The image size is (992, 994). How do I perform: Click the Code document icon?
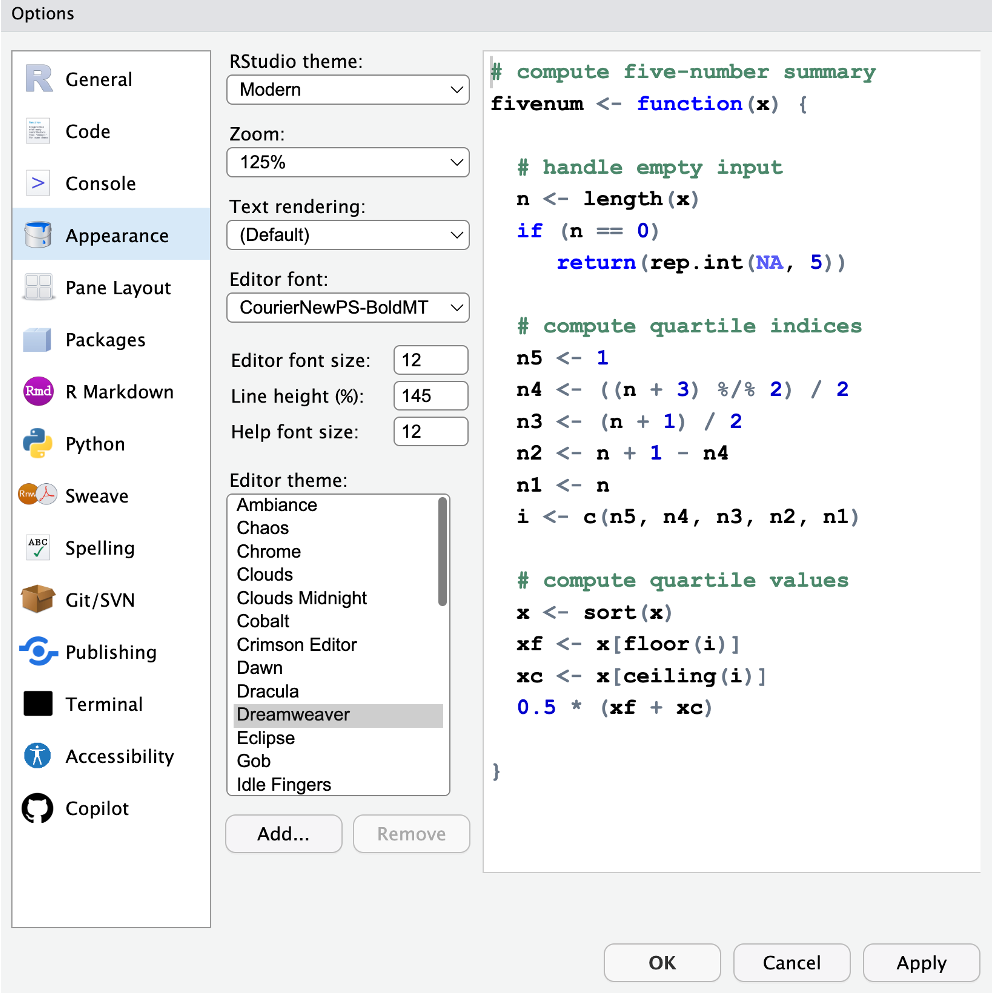[x=38, y=131]
